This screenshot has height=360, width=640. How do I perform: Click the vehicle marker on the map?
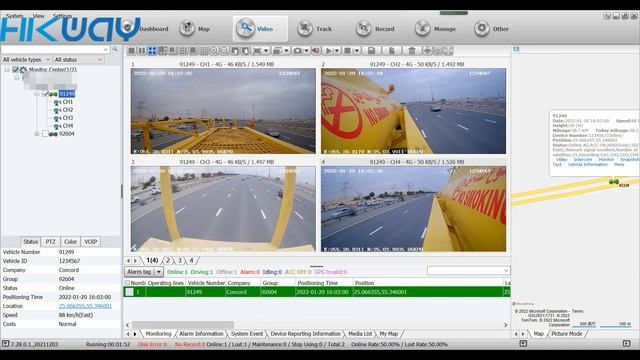tap(613, 181)
